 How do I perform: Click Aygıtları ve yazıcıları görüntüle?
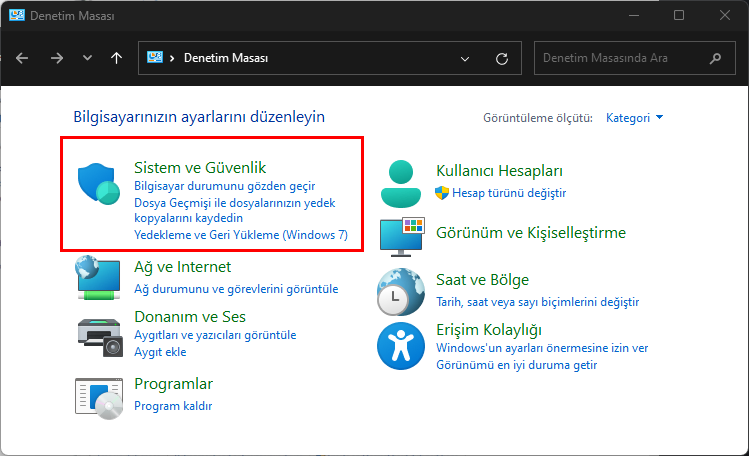(x=215, y=335)
